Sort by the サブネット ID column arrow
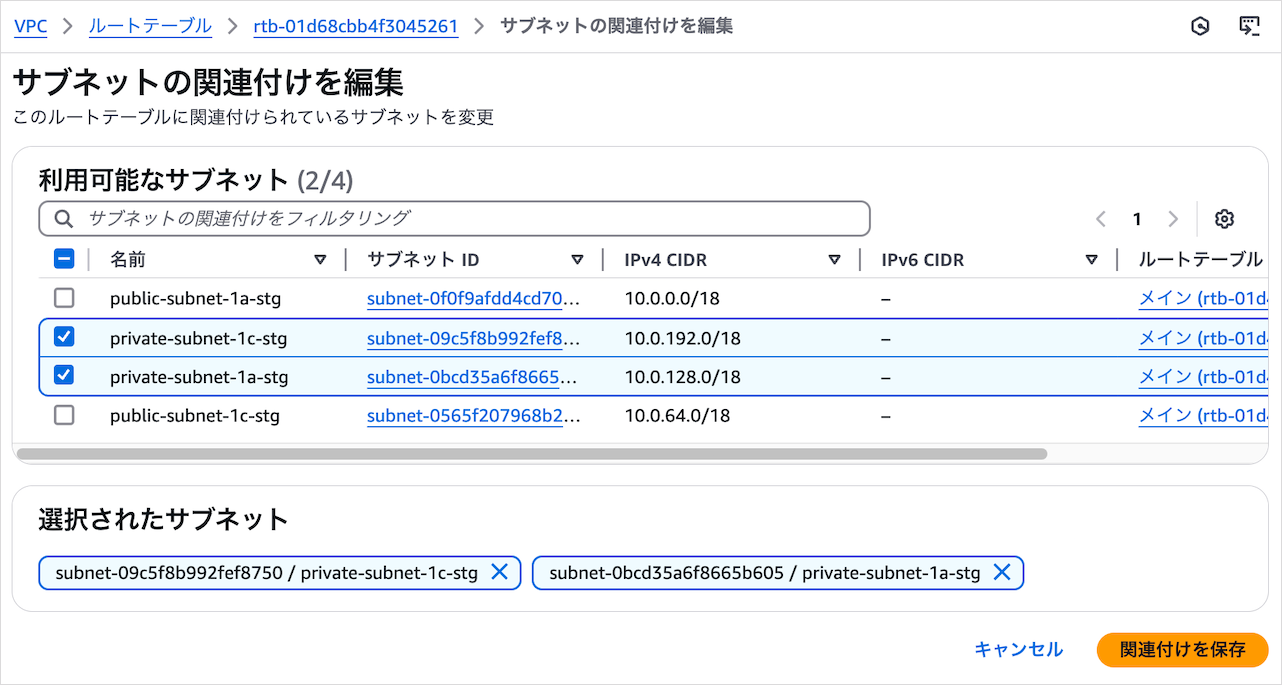Viewport: 1282px width, 685px height. (577, 260)
